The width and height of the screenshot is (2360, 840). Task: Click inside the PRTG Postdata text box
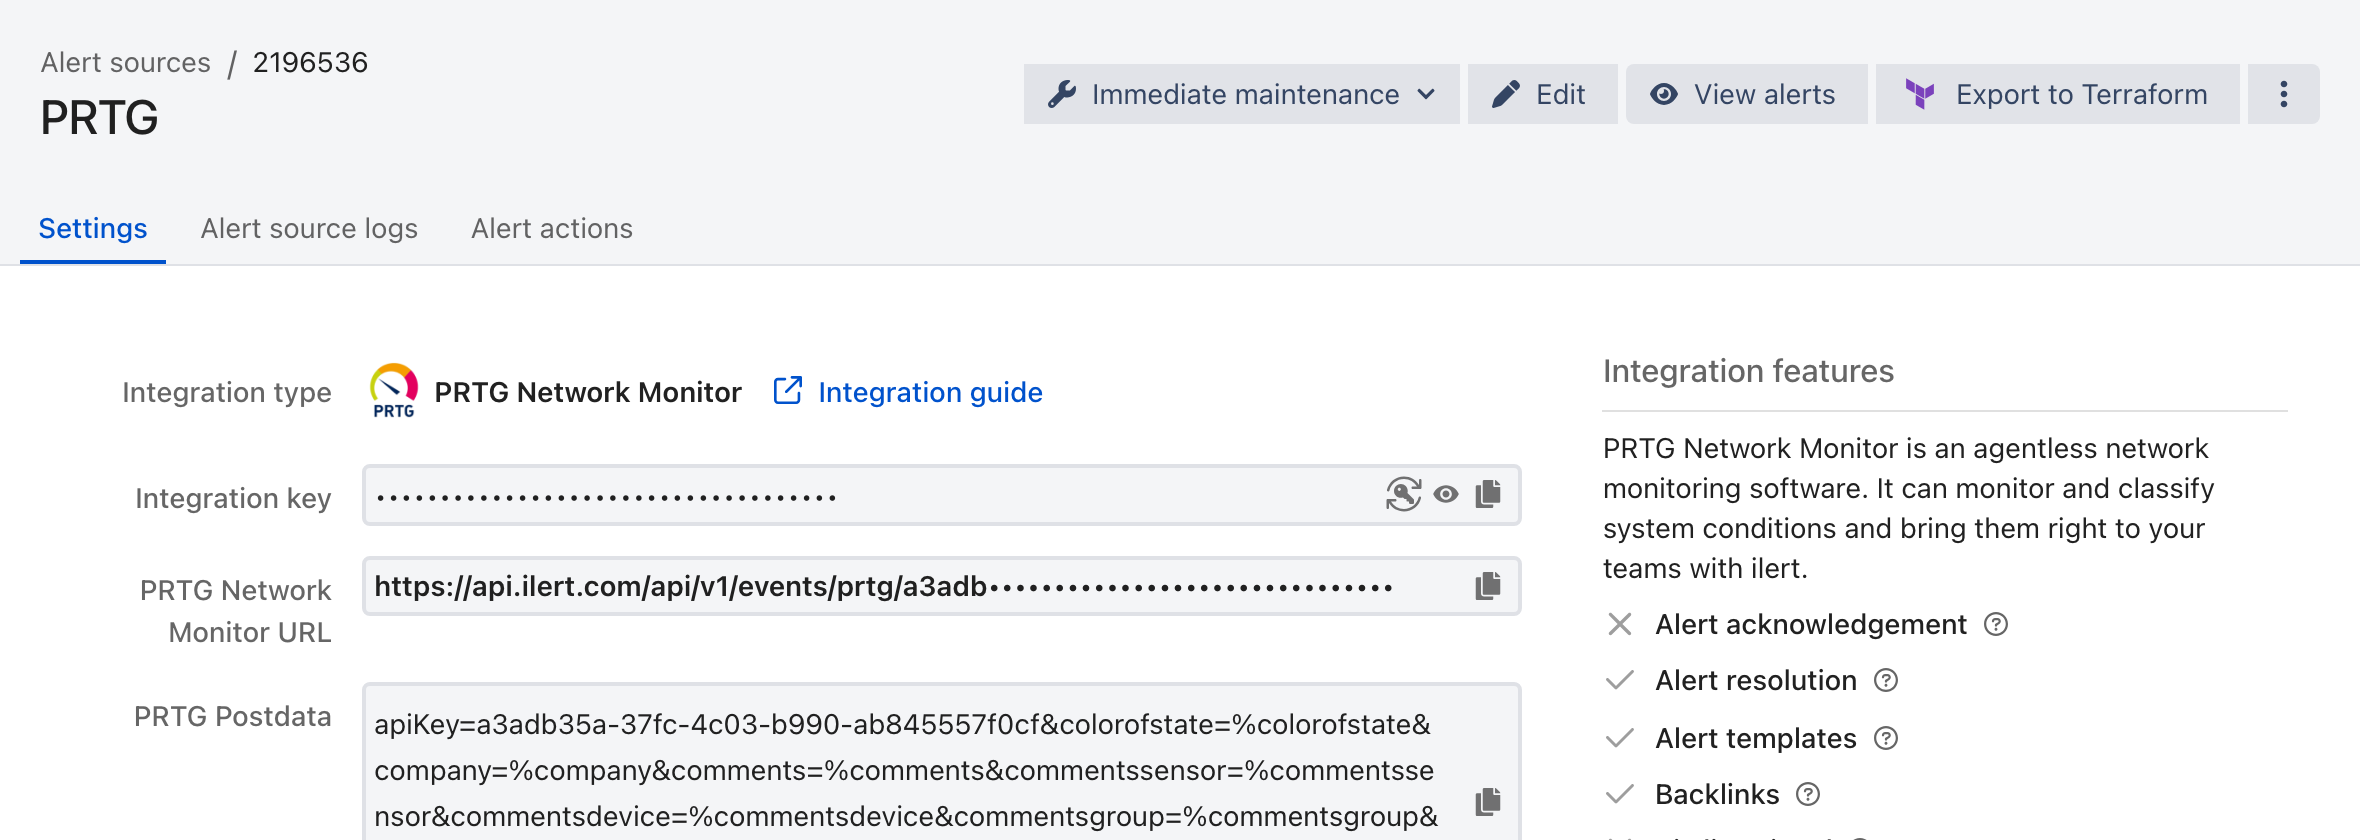coord(942,762)
